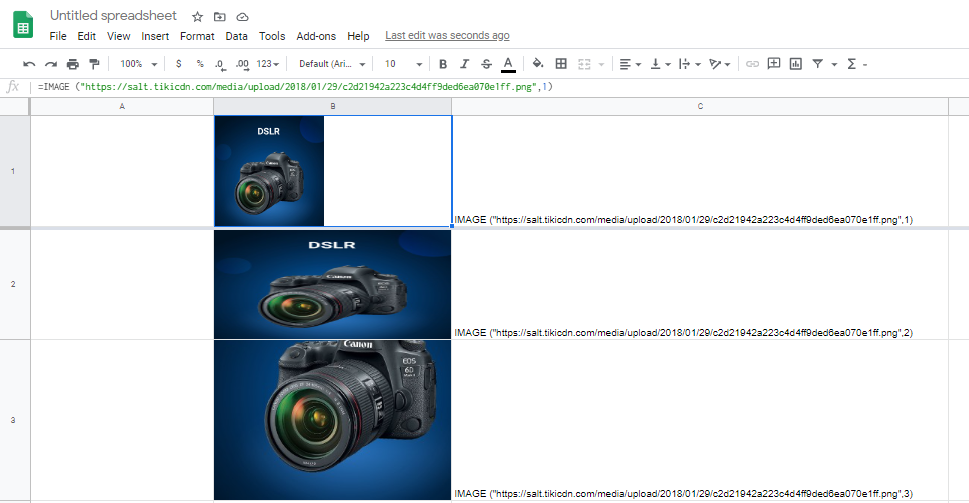The image size is (969, 503).
Task: Open the View menu
Action: pyautogui.click(x=119, y=36)
